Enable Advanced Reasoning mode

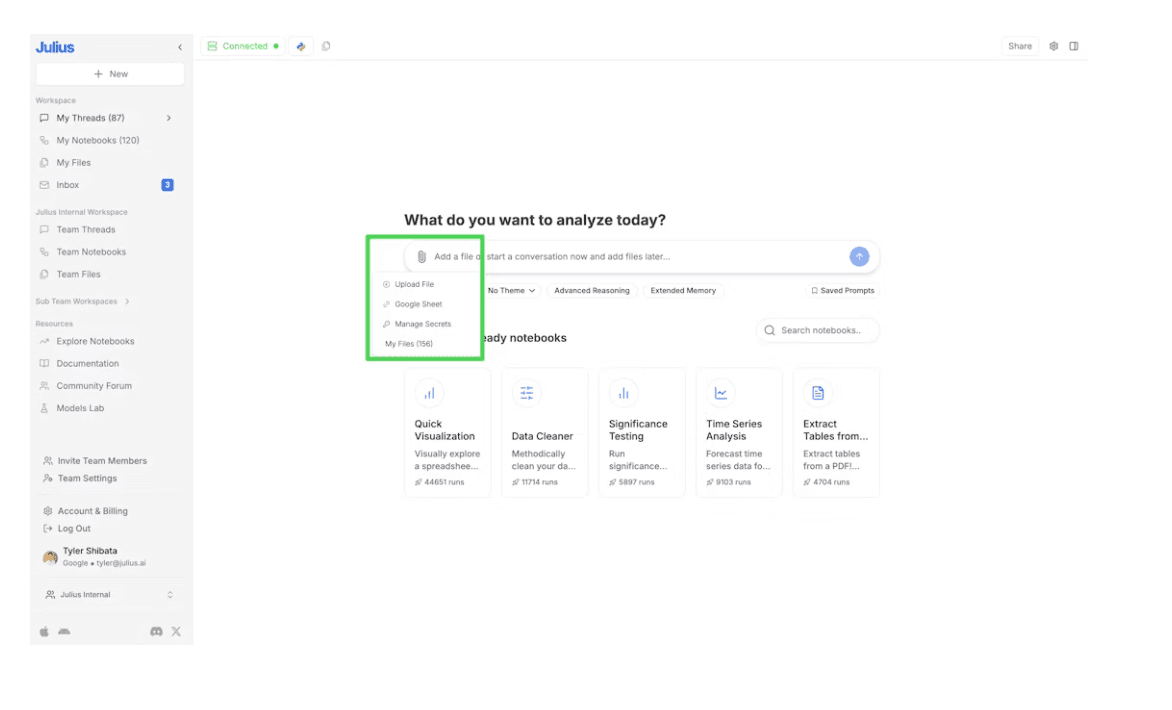592,290
